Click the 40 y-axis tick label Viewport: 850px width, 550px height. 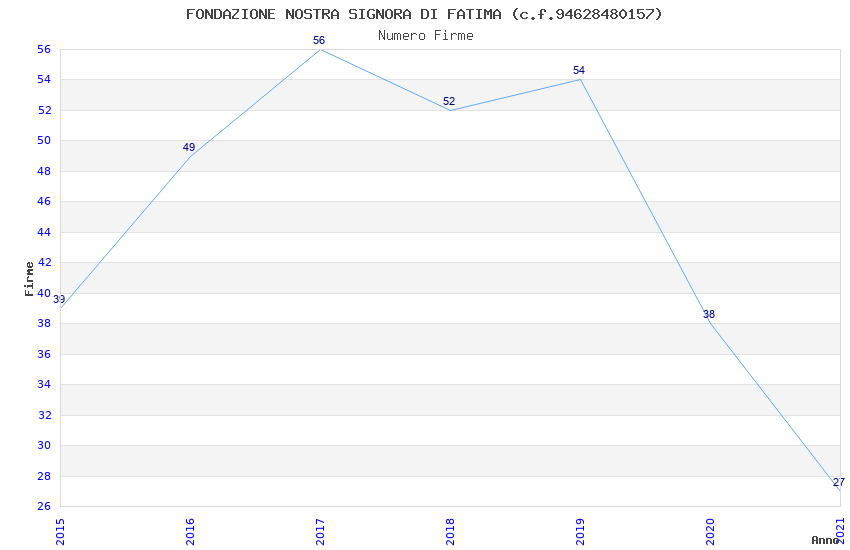click(44, 293)
